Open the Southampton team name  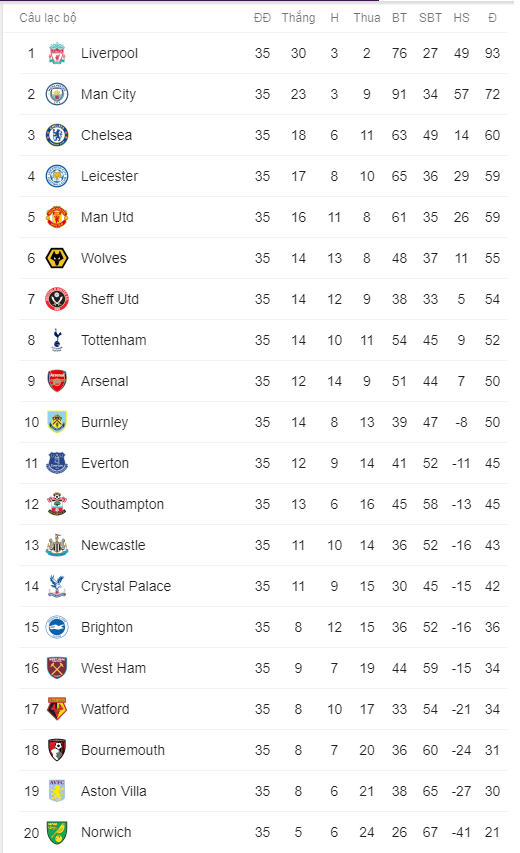pos(122,504)
